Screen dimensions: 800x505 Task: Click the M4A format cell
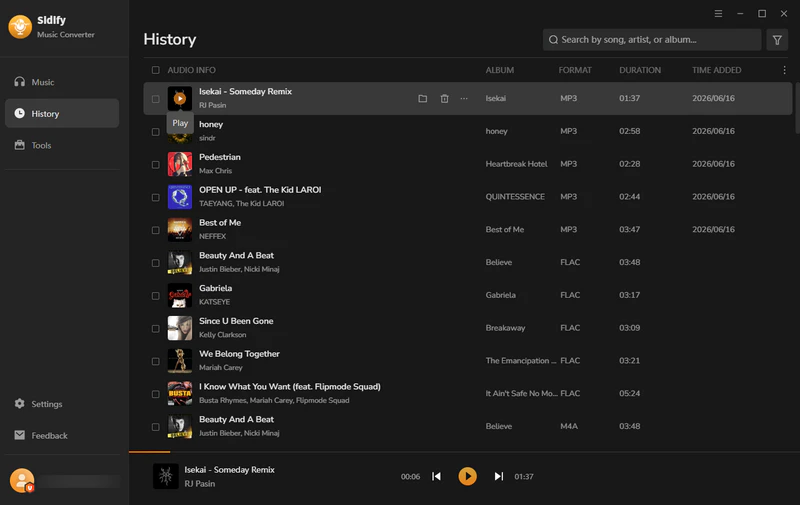569,426
